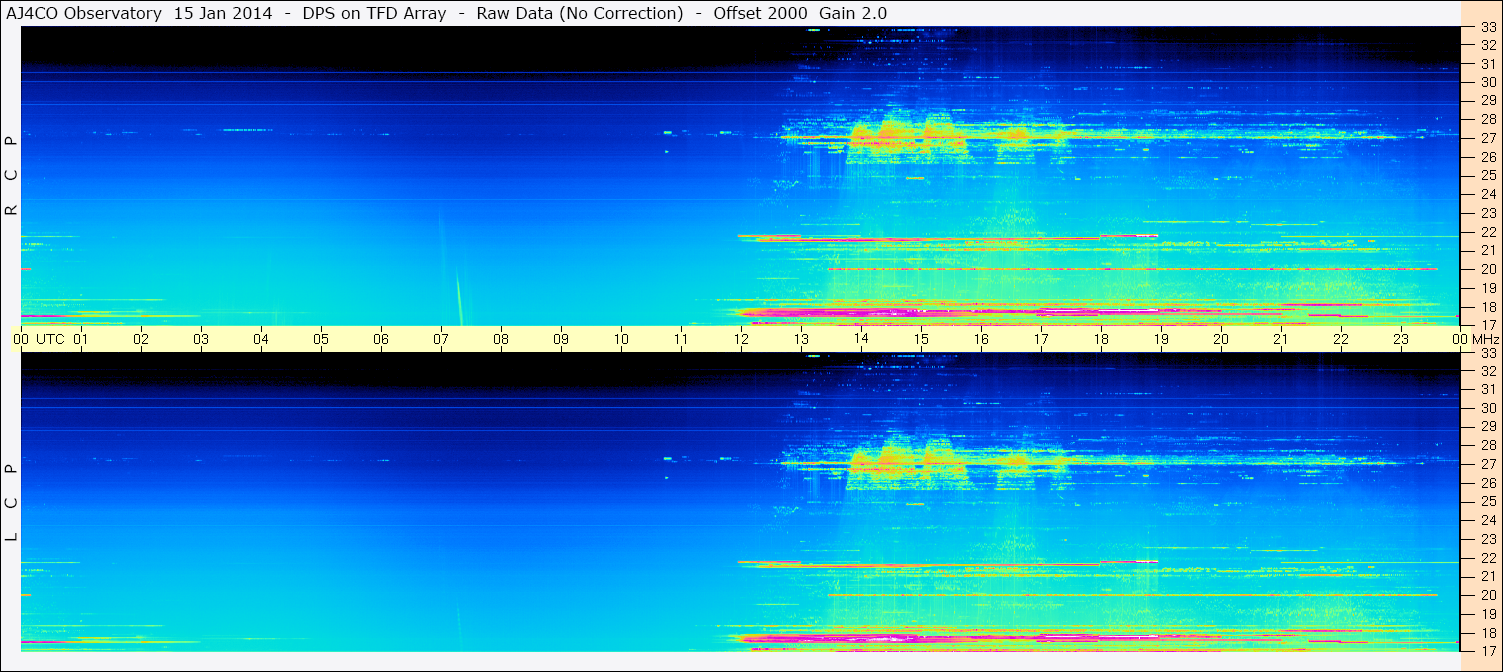Click 17 MHz label on RCP frequency scale
This screenshot has width=1503, height=672.
(1488, 325)
